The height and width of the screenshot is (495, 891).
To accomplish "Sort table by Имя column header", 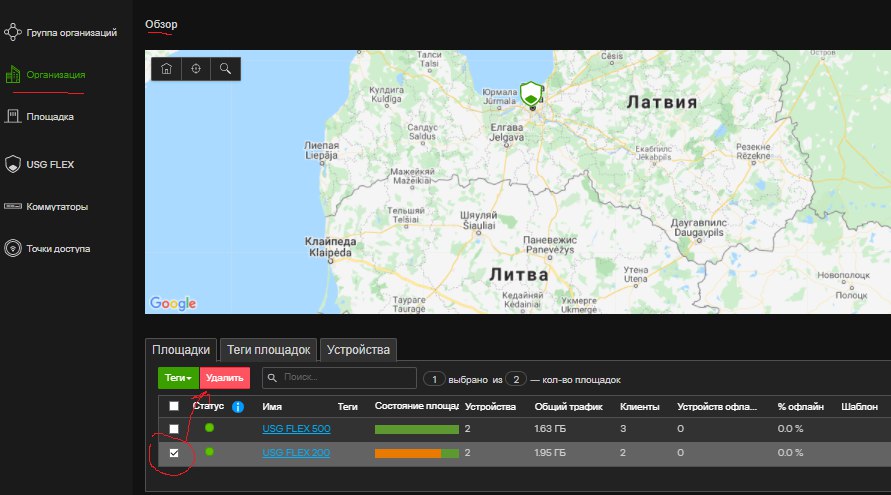I will click(x=272, y=407).
